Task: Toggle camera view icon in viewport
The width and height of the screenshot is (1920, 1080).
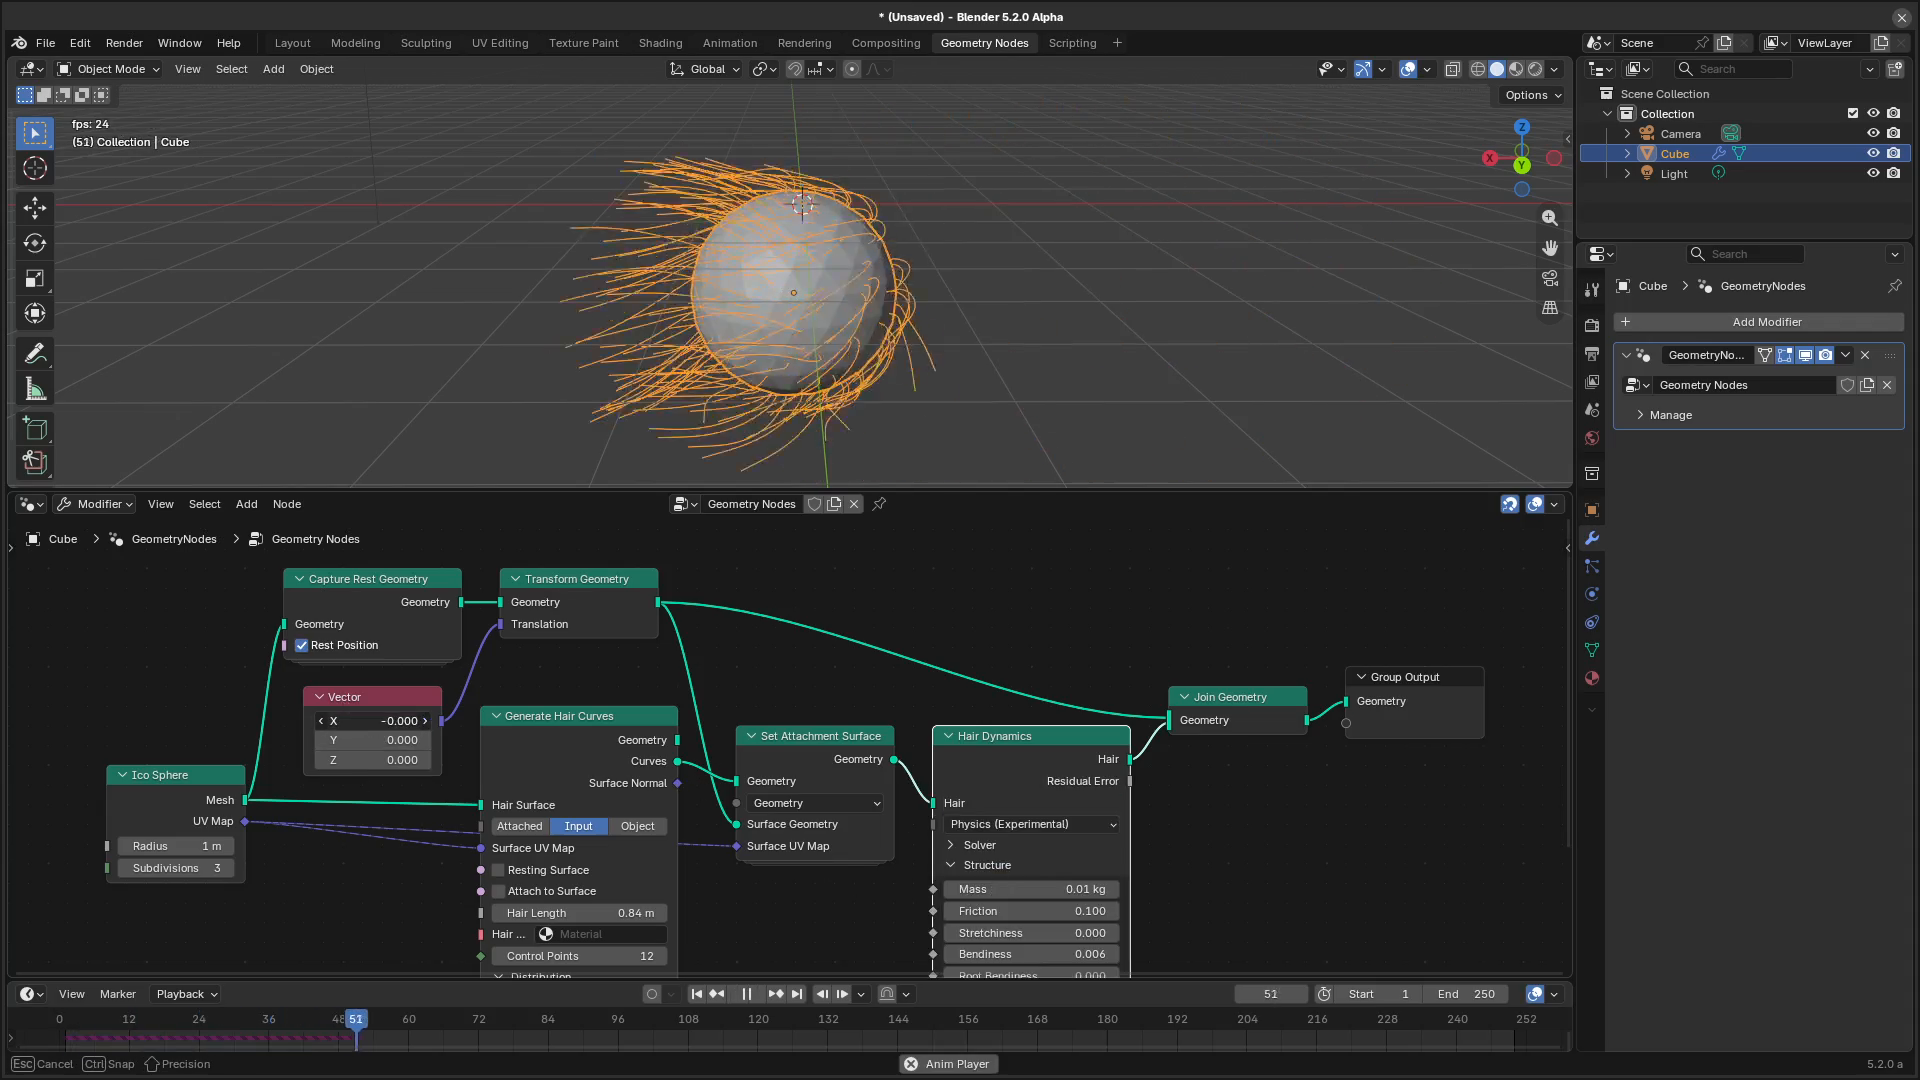Action: [x=1550, y=278]
